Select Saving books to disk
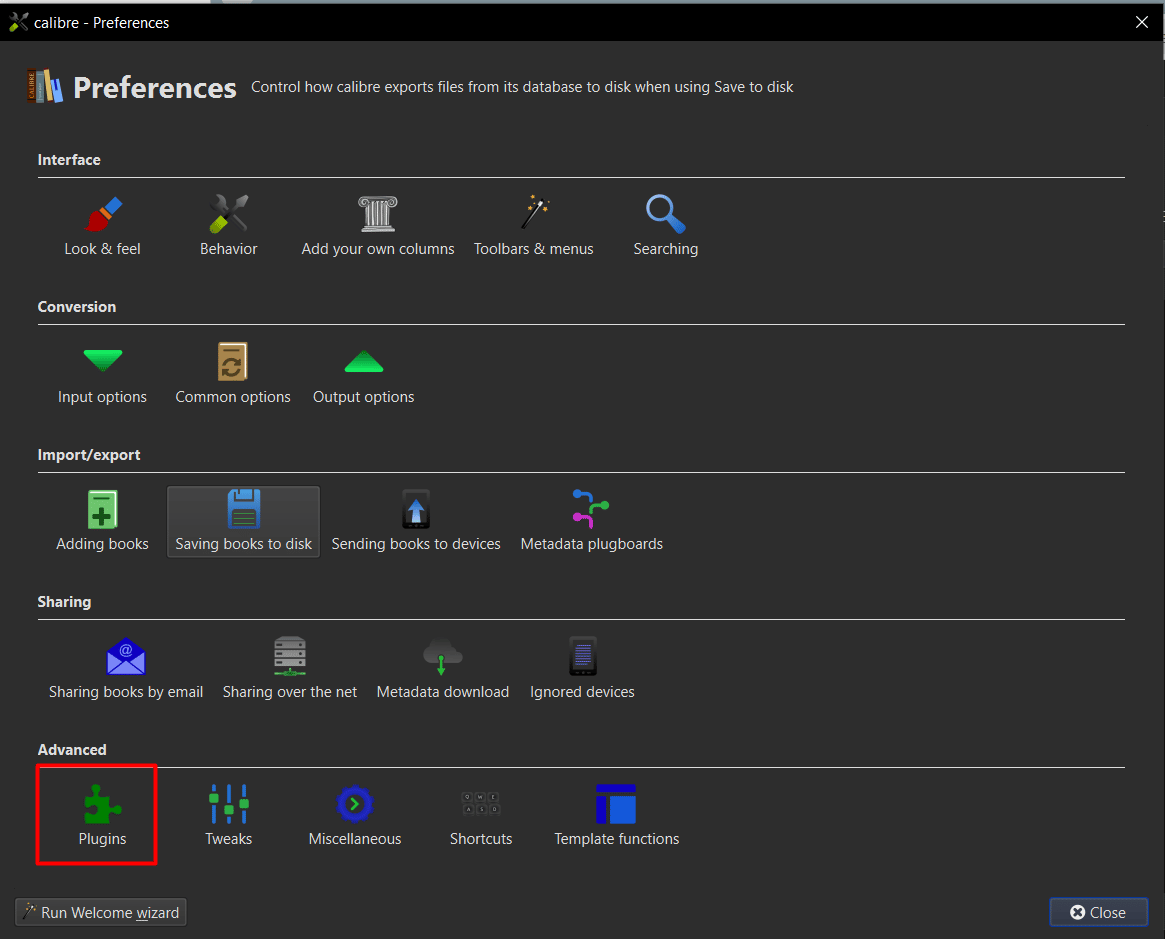 [x=244, y=521]
